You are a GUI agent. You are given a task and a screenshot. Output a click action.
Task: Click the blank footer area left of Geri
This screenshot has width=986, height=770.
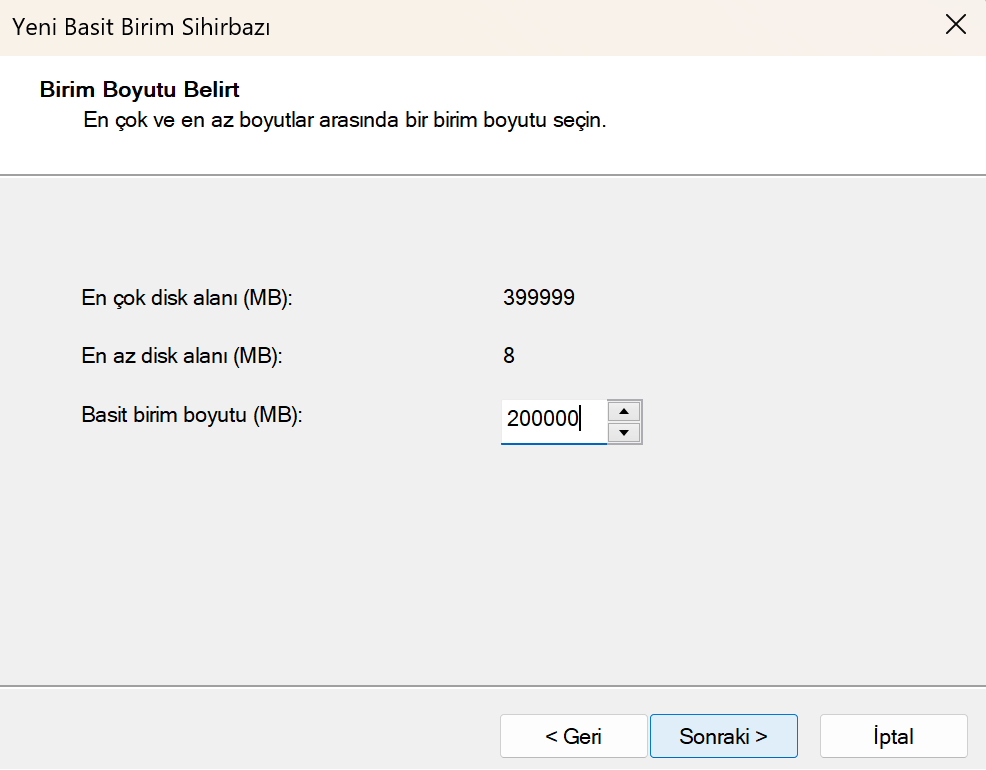pyautogui.click(x=250, y=736)
